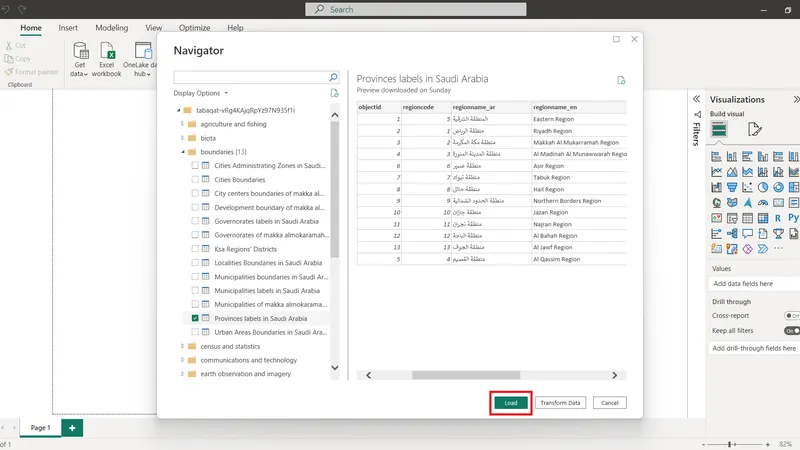Collapse the Visualizations pane with the chevron arrows
The width and height of the screenshot is (800, 450).
pos(795,100)
